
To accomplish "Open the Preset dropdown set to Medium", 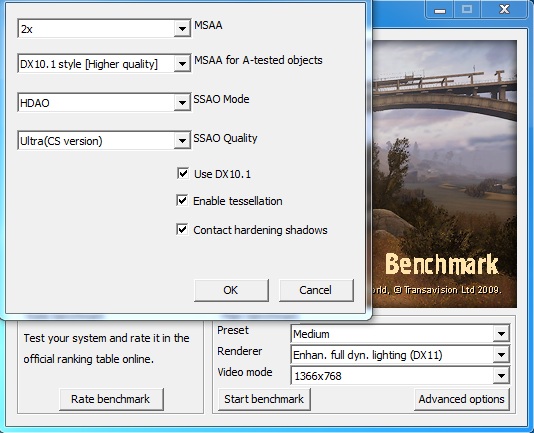I will [400, 334].
